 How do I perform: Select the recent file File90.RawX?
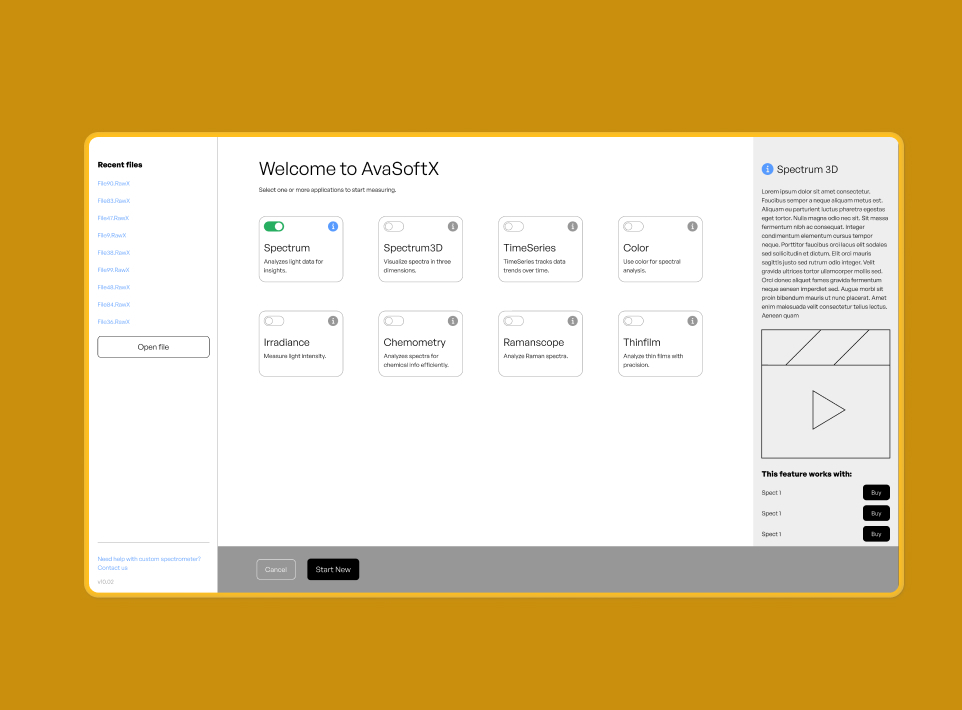click(114, 183)
